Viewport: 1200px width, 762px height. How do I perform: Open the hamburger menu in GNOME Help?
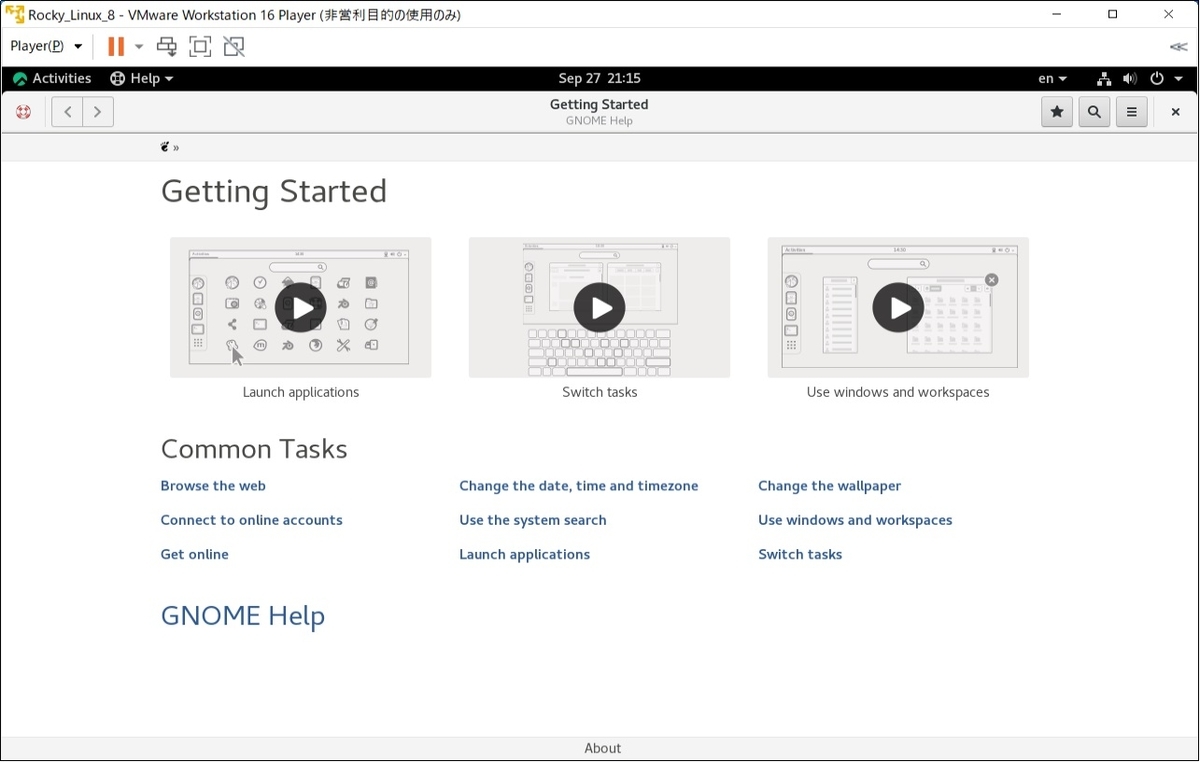tap(1131, 111)
